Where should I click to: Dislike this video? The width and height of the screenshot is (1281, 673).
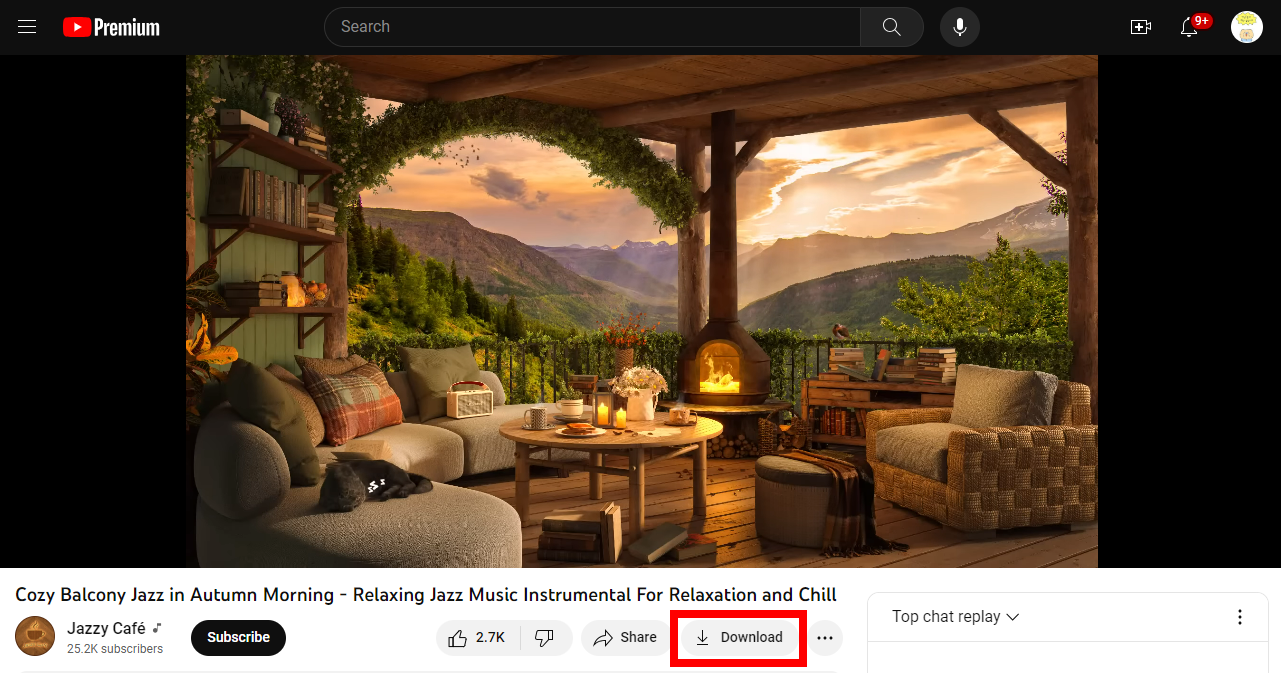pyautogui.click(x=546, y=637)
